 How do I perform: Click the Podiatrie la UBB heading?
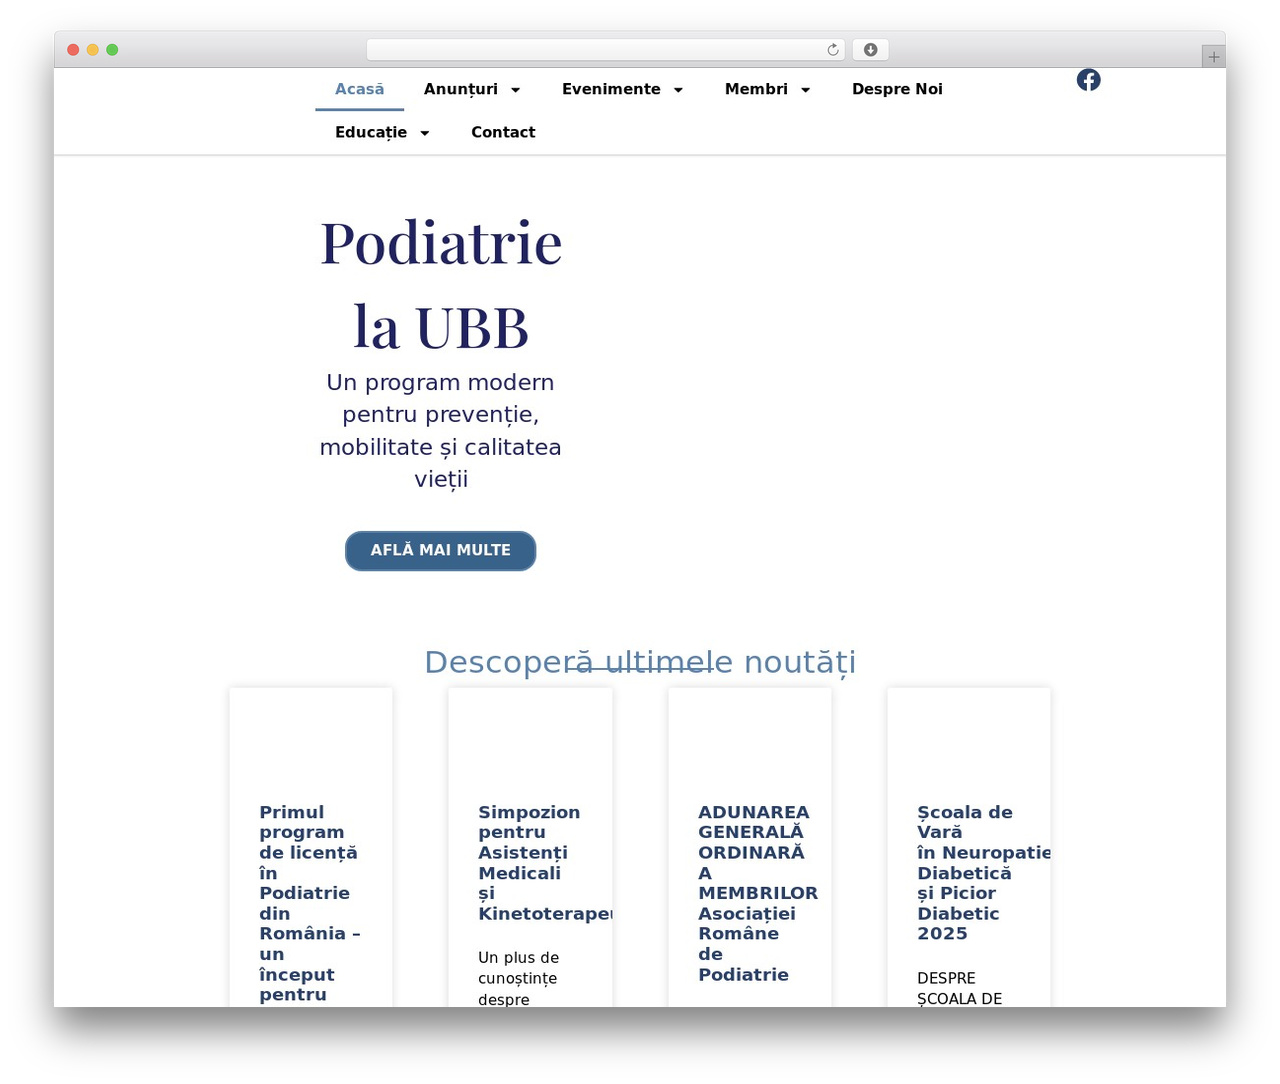pyautogui.click(x=441, y=284)
